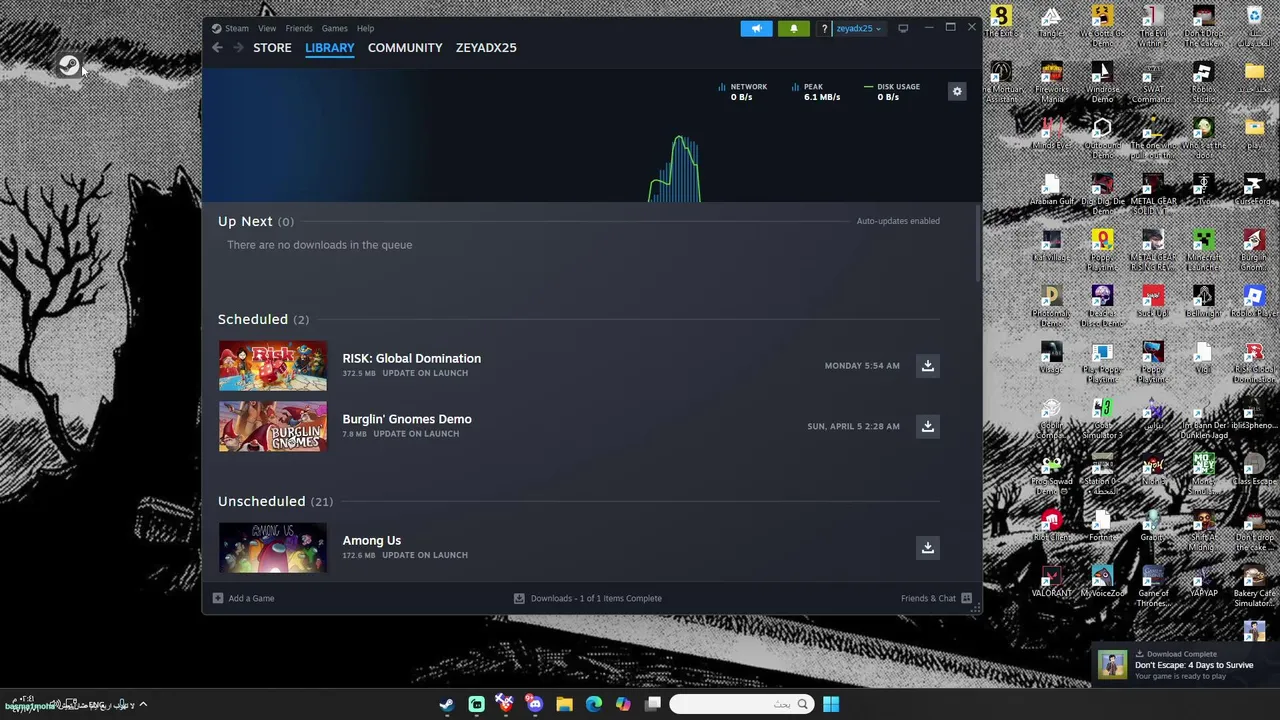Expand hidden tray icons chevron
This screenshot has height=720, width=1280.
pos(143,704)
